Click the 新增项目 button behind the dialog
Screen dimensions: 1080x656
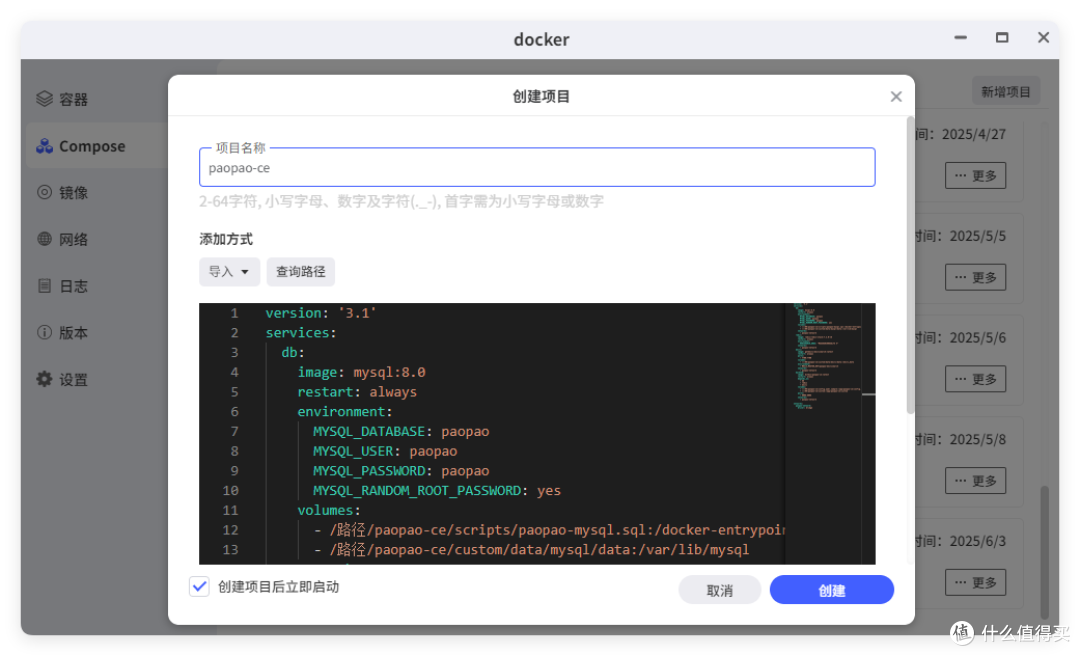[1006, 92]
